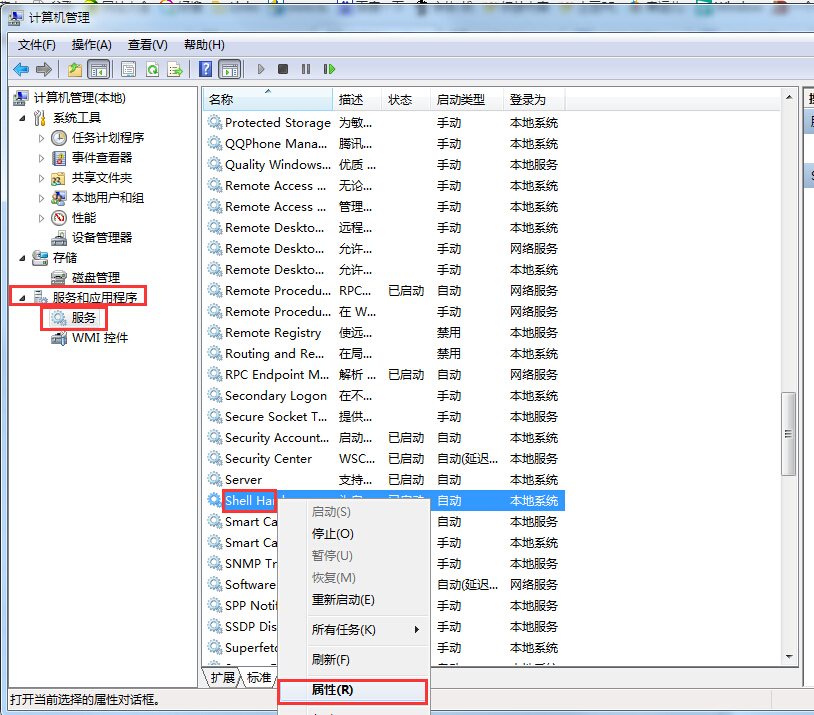
Task: Open Help via the blue question icon
Action: click(206, 69)
